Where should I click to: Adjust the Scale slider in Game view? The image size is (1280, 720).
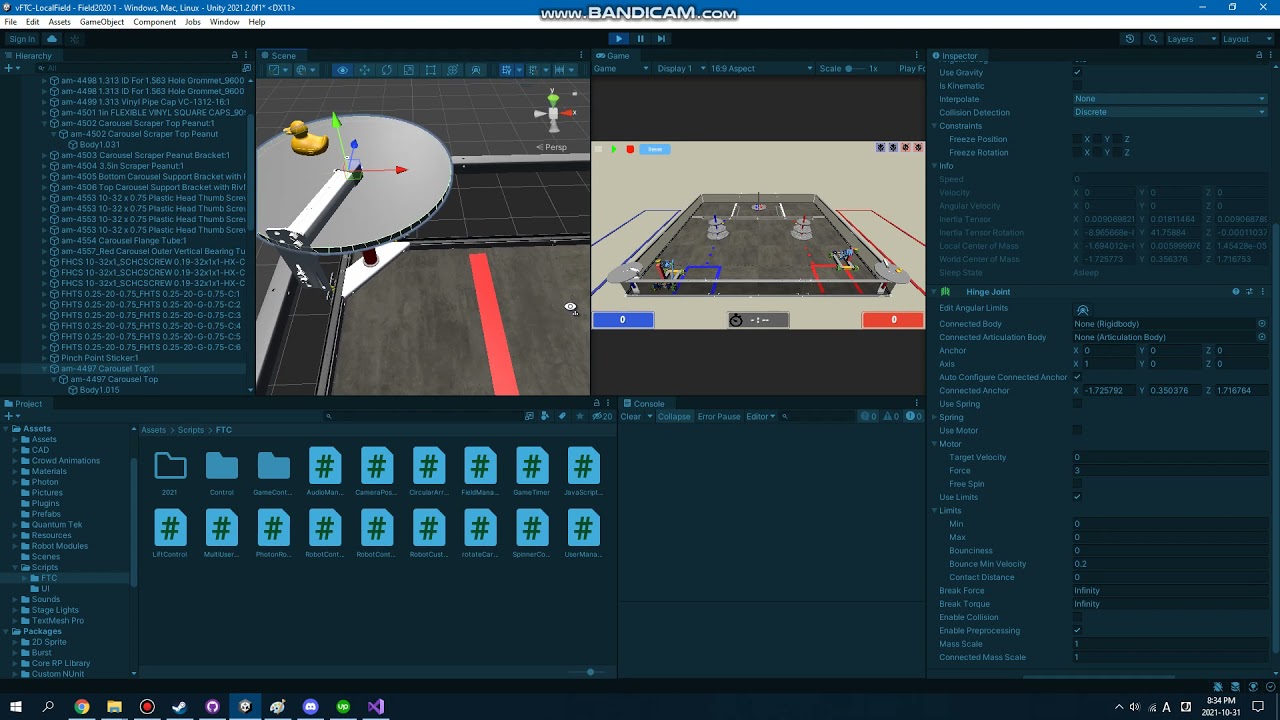pos(848,68)
